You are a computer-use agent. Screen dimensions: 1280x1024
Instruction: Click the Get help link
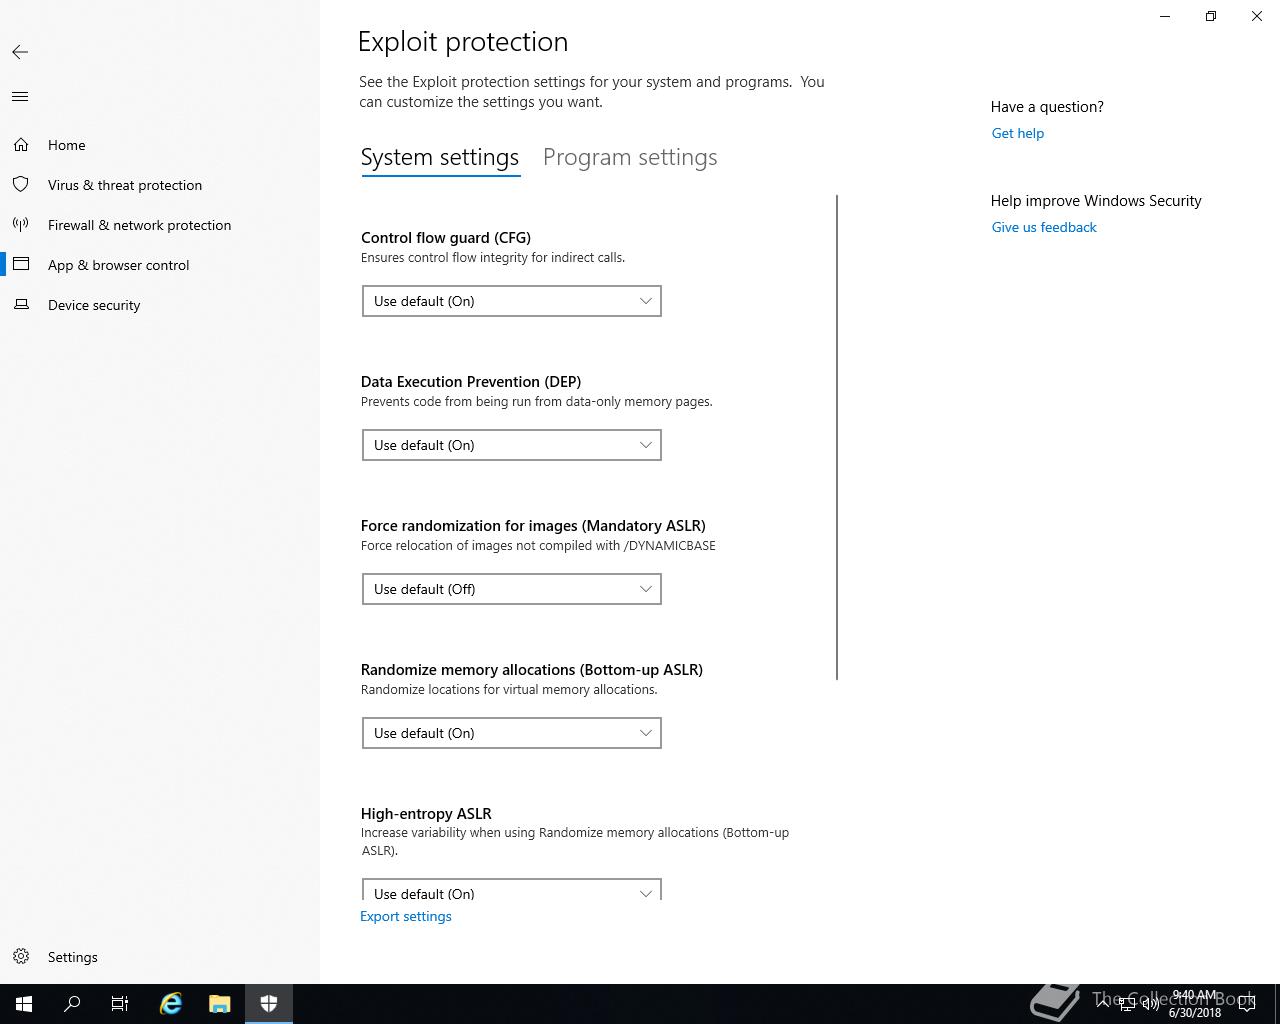[1018, 133]
